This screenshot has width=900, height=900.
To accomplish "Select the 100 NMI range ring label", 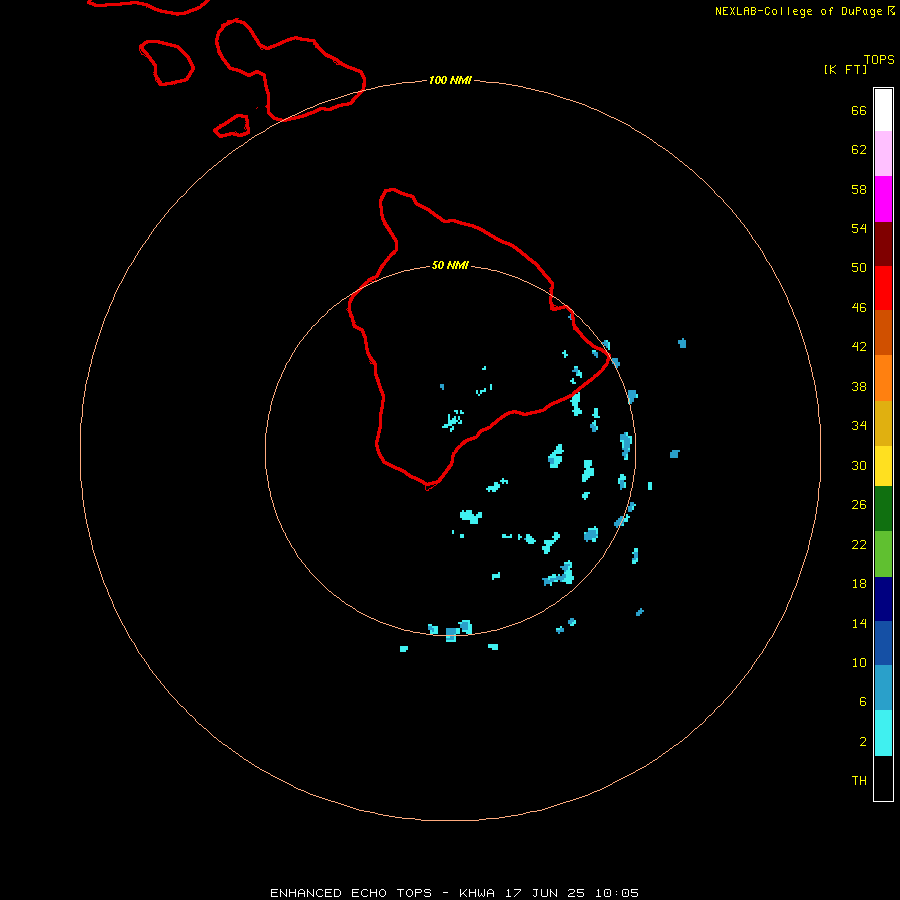I will click(x=450, y=80).
